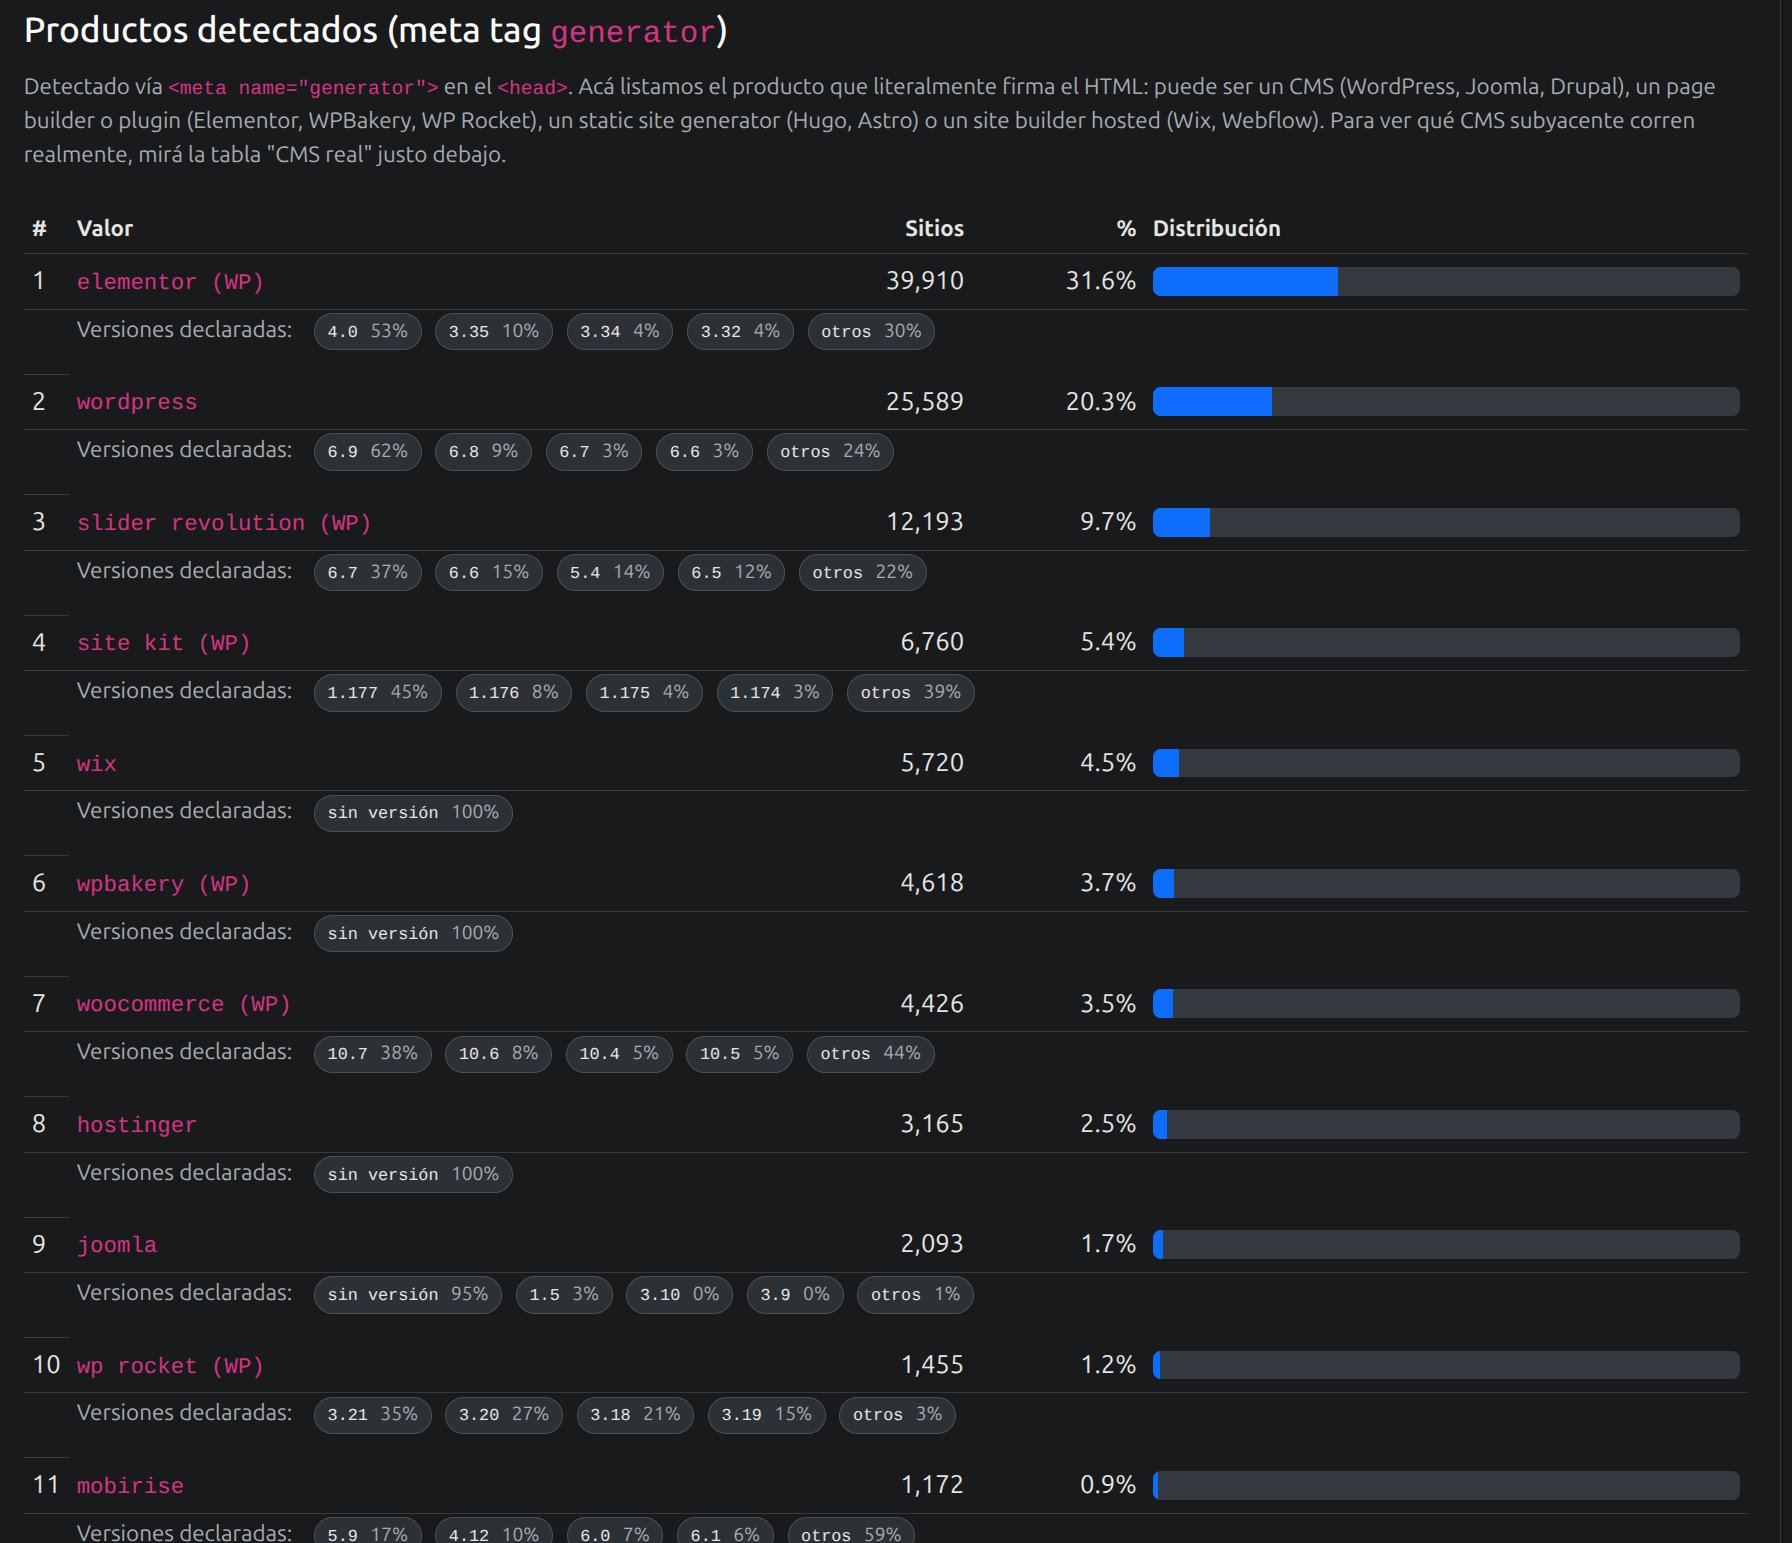Click the slider revolution chip 5.4 14%
The width and height of the screenshot is (1792, 1543).
click(610, 572)
